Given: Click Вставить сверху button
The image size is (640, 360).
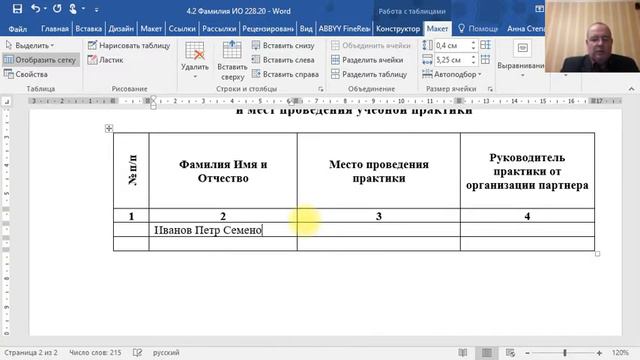Looking at the screenshot, I should pos(232,60).
